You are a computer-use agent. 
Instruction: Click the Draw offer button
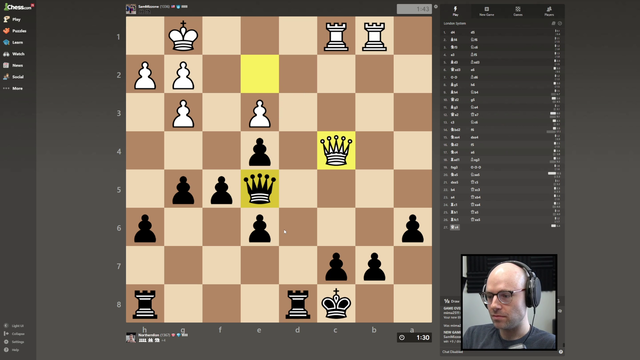point(451,301)
